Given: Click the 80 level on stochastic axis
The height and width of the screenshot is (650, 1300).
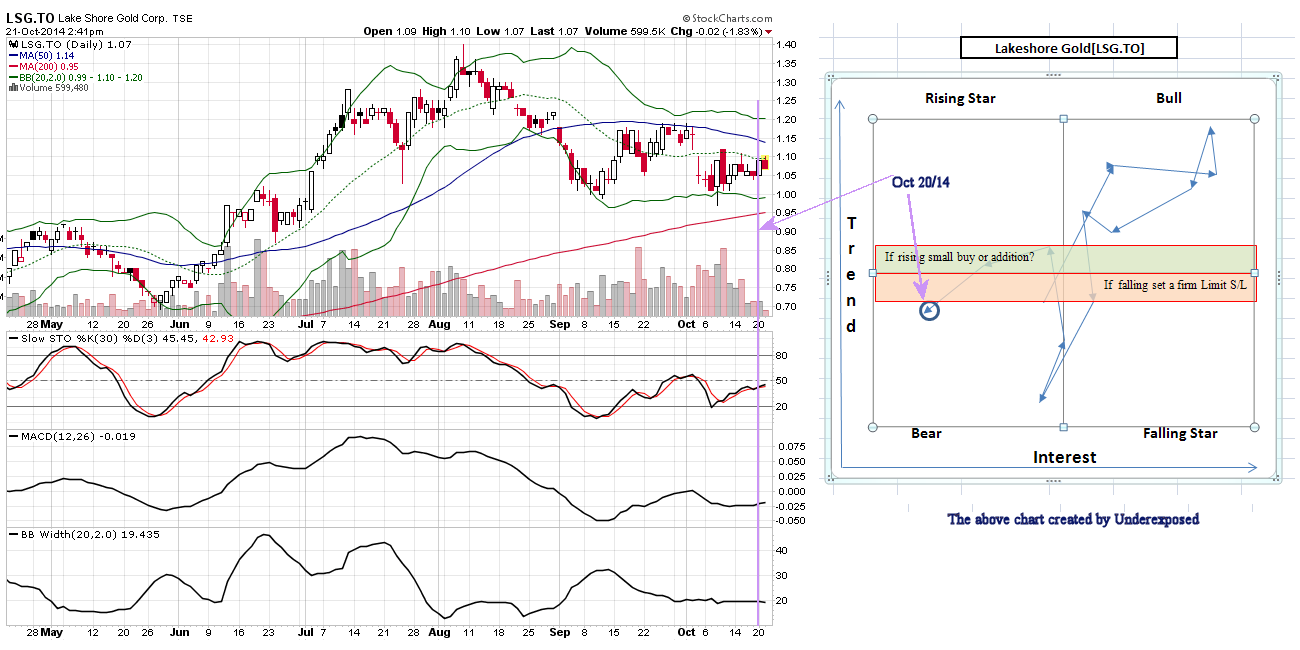Looking at the screenshot, I should tap(781, 355).
